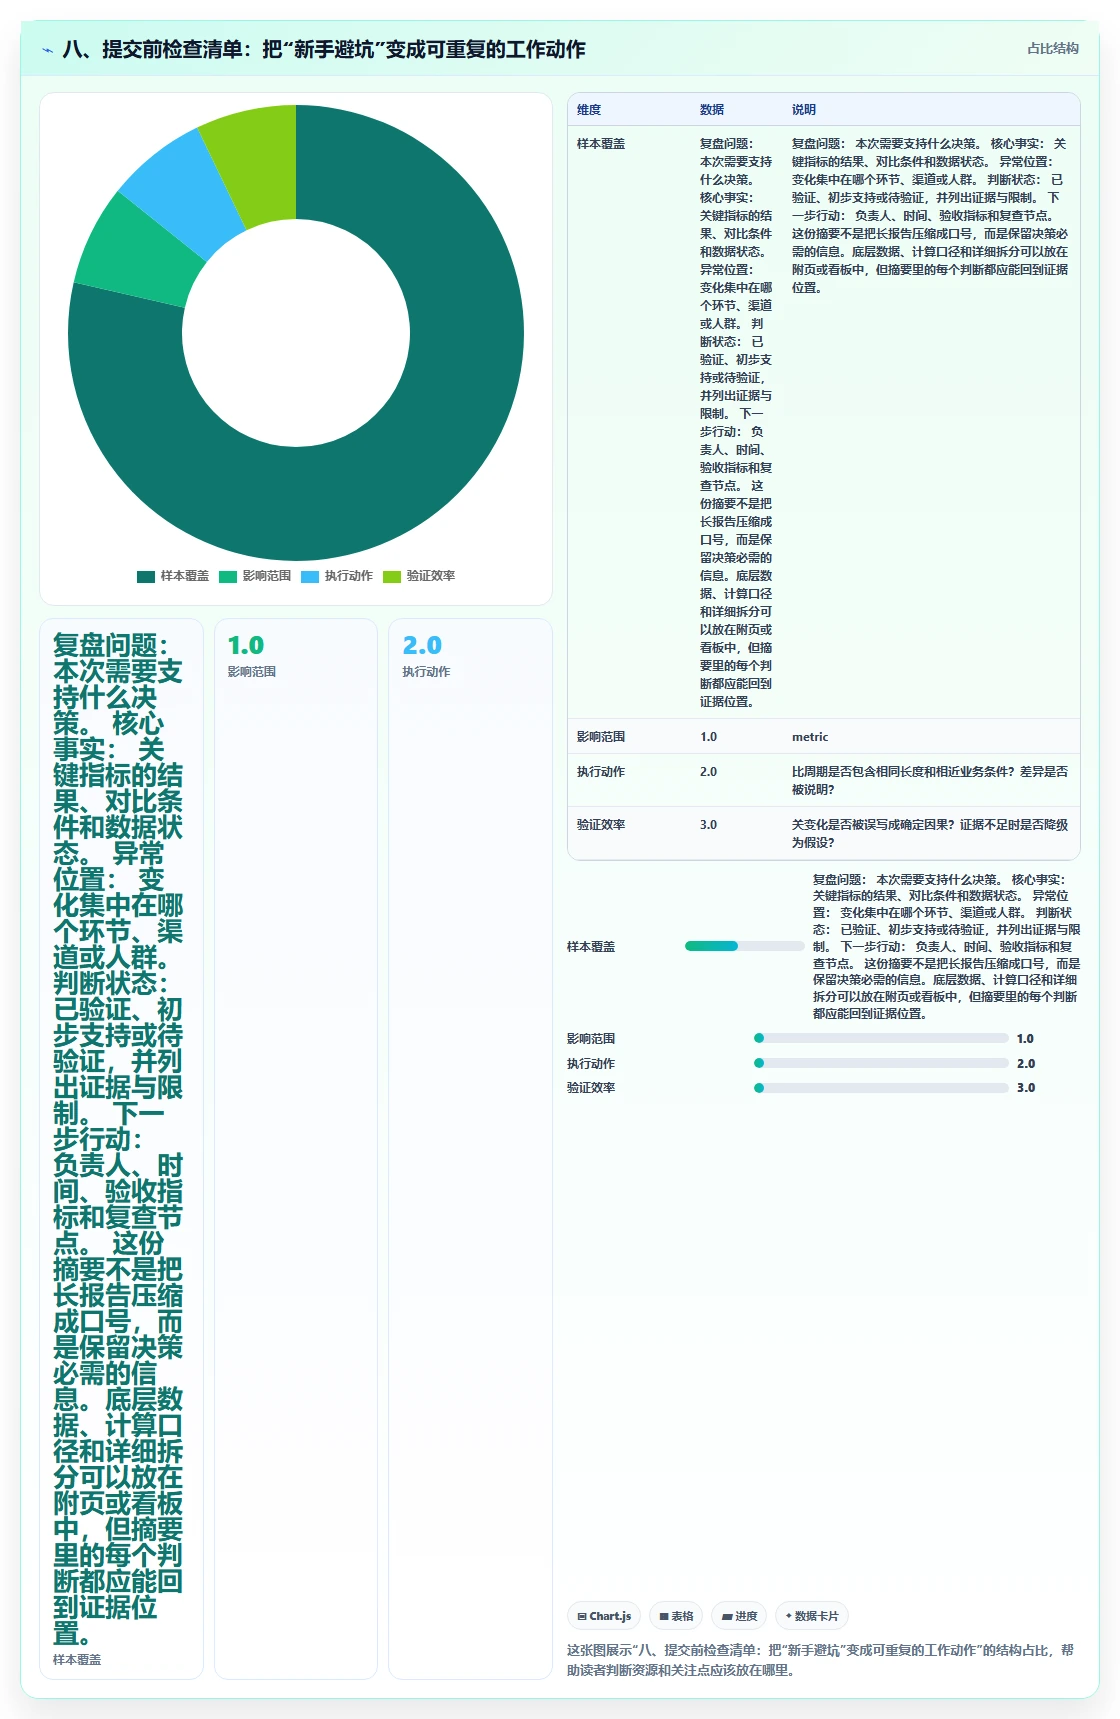Viewport: 1120px width, 1719px height.
Task: Click the large-text 样本覆盖 data card
Action: point(121,1149)
